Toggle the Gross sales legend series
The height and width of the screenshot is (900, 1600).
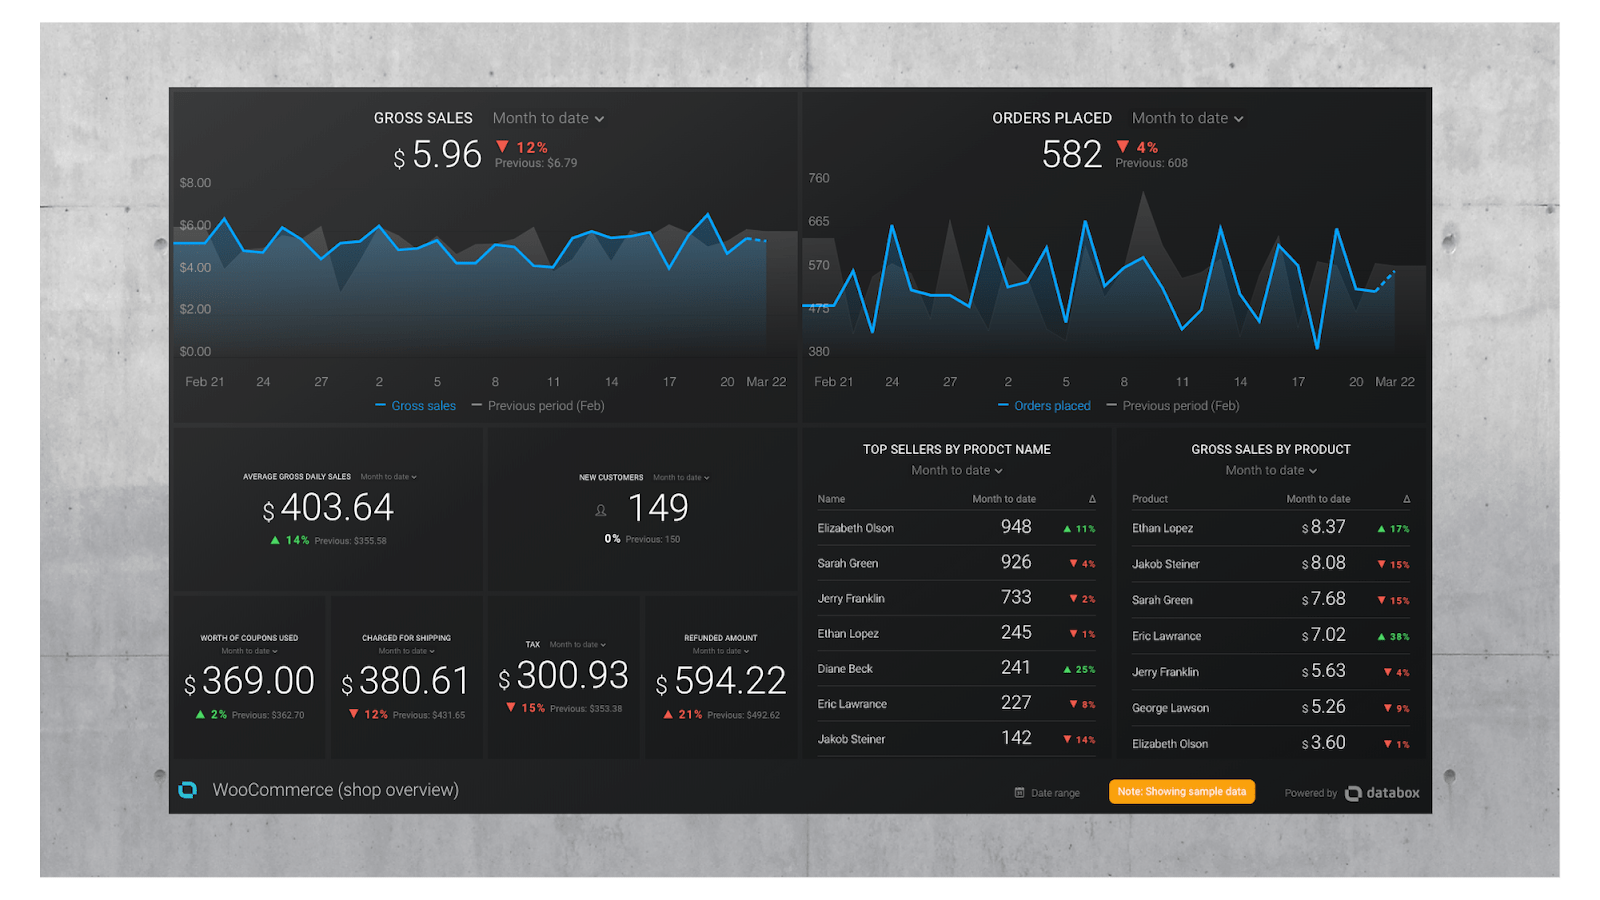[x=415, y=406]
